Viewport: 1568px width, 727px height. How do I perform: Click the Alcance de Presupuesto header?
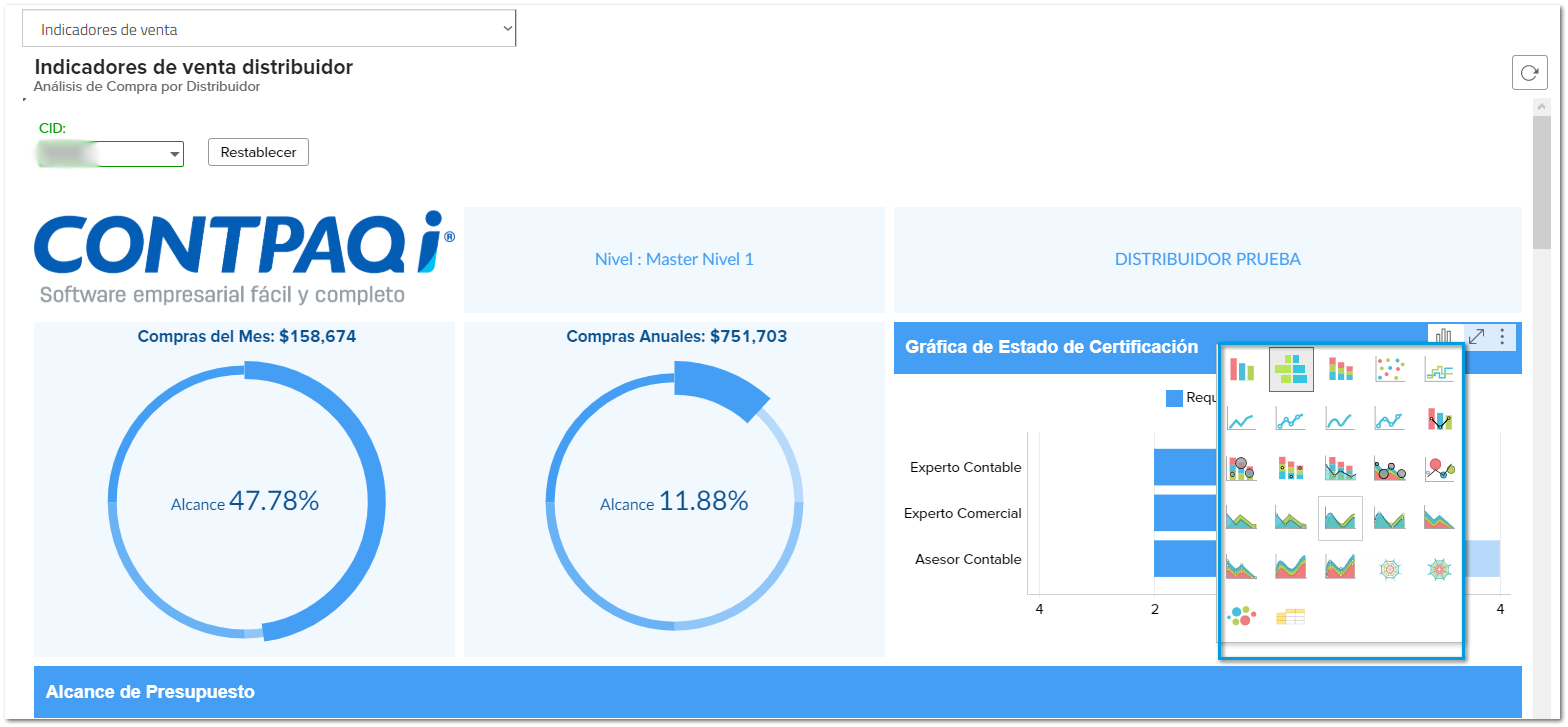point(150,692)
